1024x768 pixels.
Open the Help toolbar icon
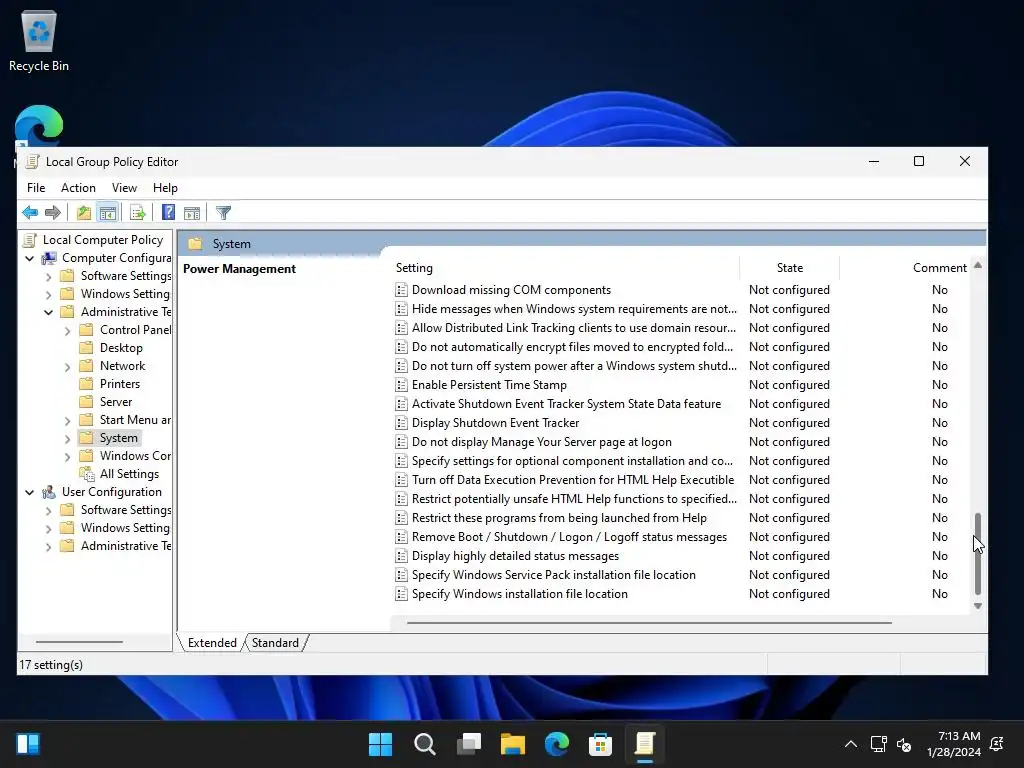(x=168, y=212)
